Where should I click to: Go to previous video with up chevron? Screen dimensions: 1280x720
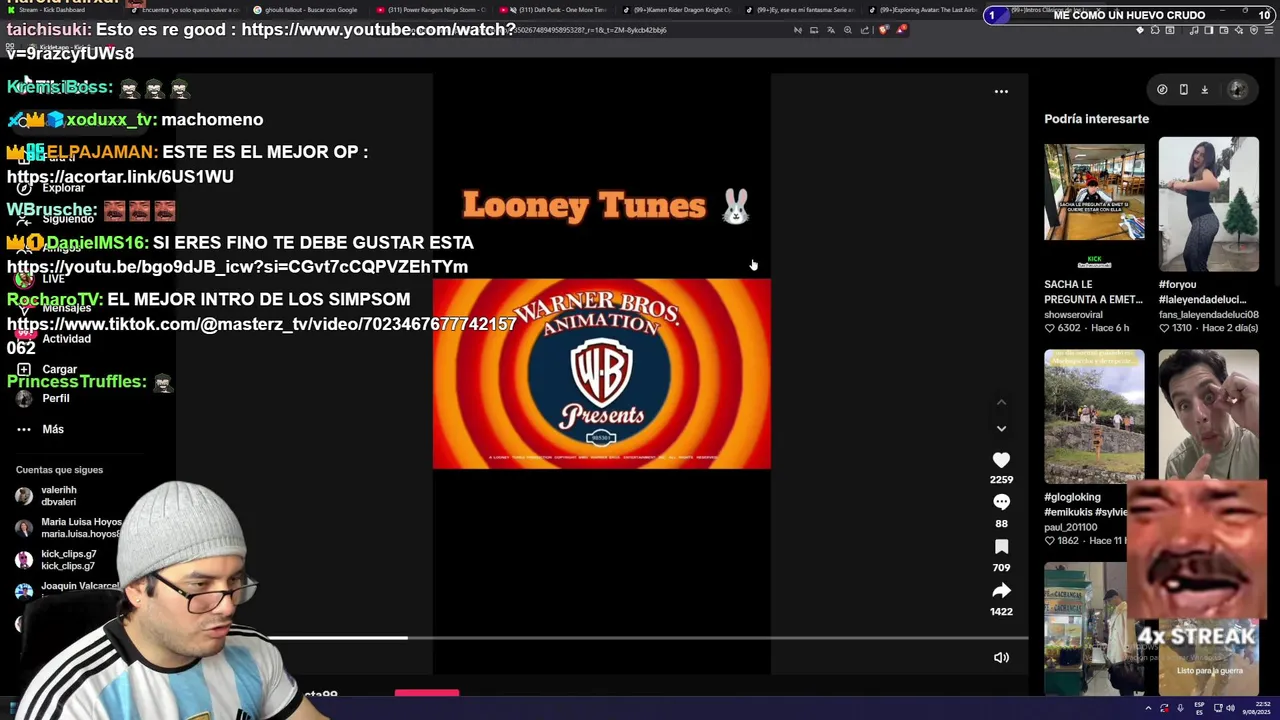pyautogui.click(x=1001, y=402)
